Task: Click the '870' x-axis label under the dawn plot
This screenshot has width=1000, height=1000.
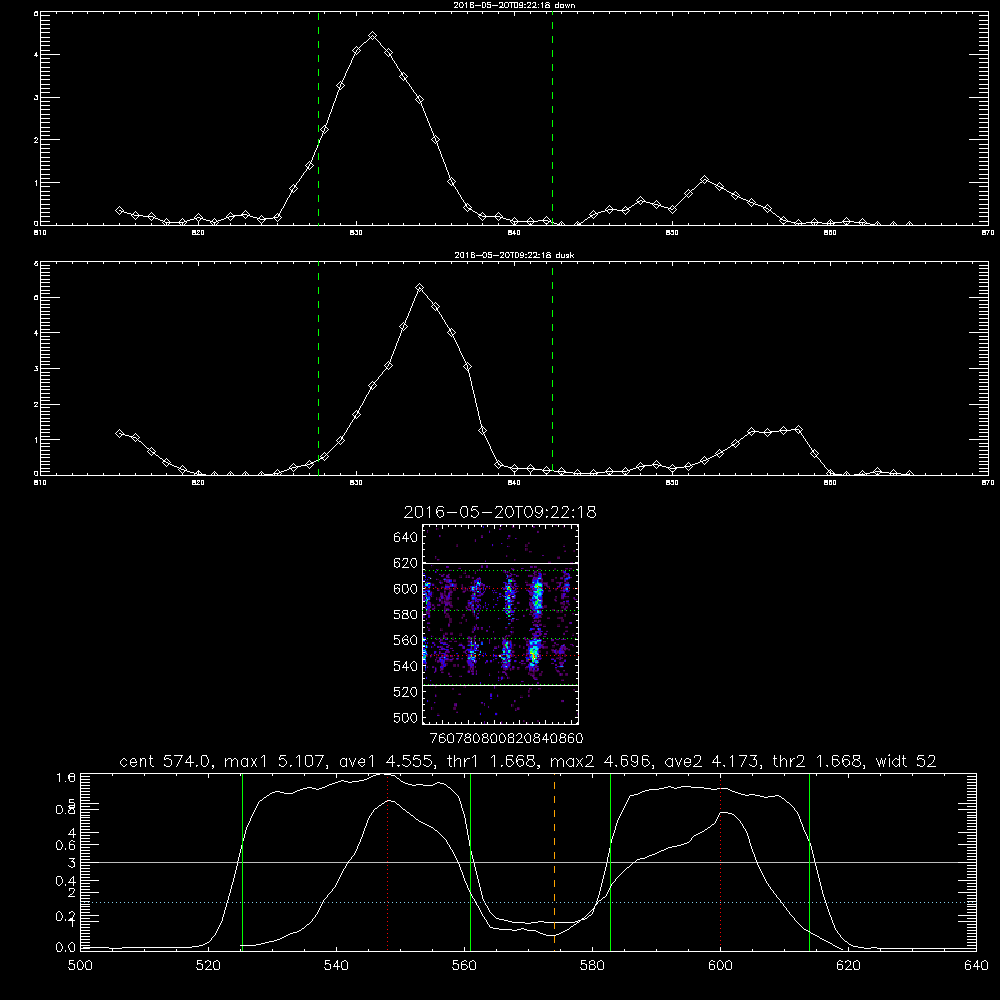Action: (x=988, y=233)
